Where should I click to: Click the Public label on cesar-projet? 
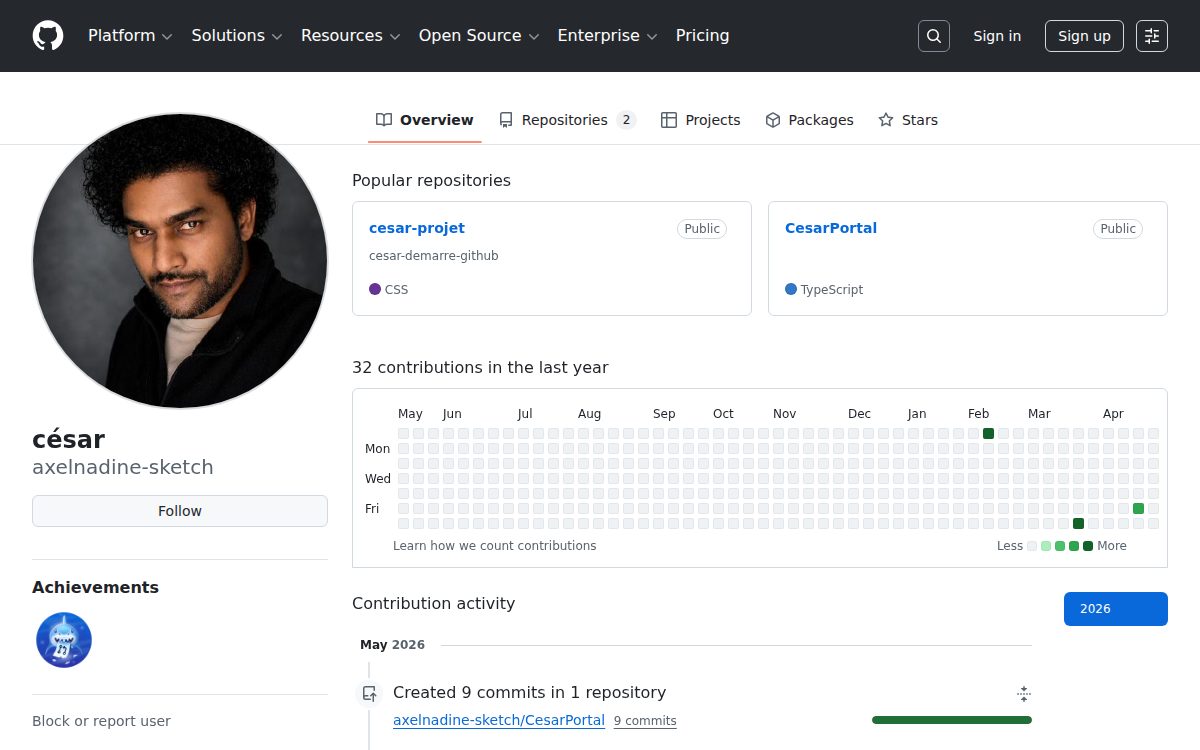(x=702, y=229)
